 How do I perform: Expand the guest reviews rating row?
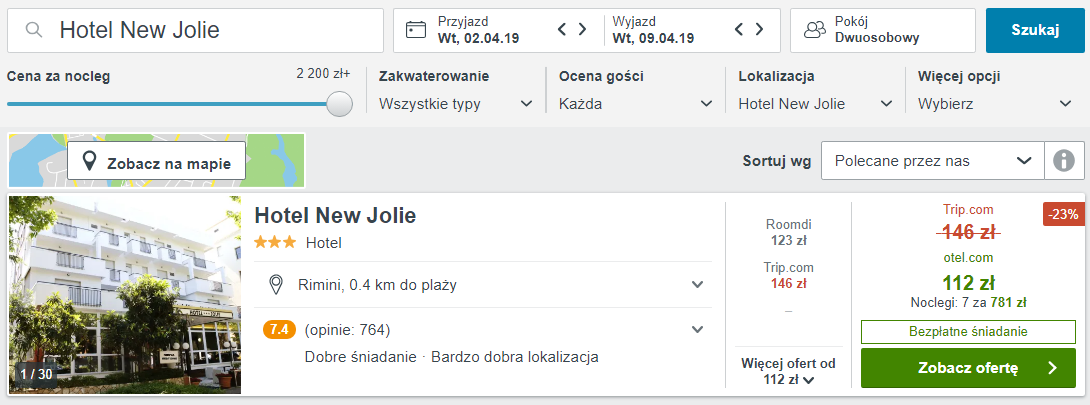pyautogui.click(x=483, y=329)
